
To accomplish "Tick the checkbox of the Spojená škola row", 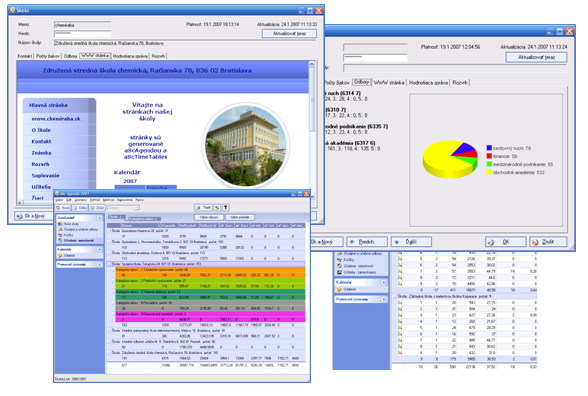I will coord(109,264).
